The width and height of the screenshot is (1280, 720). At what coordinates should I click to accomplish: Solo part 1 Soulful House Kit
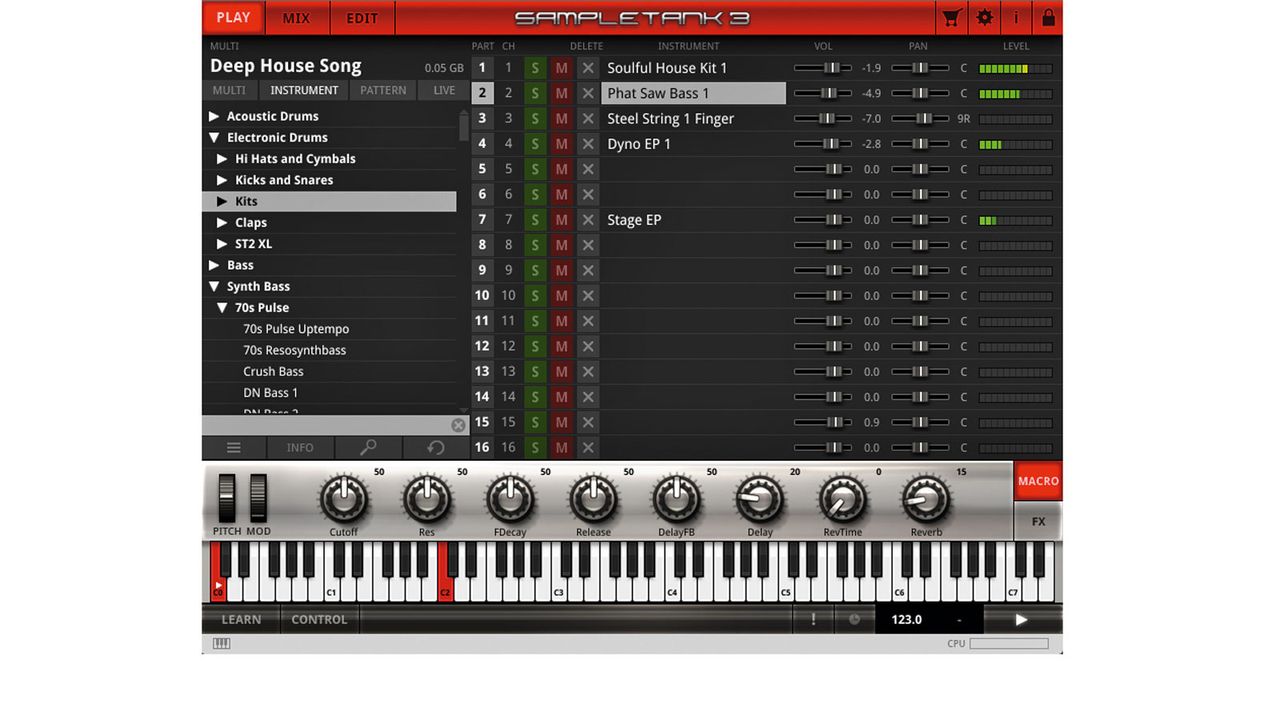[535, 68]
